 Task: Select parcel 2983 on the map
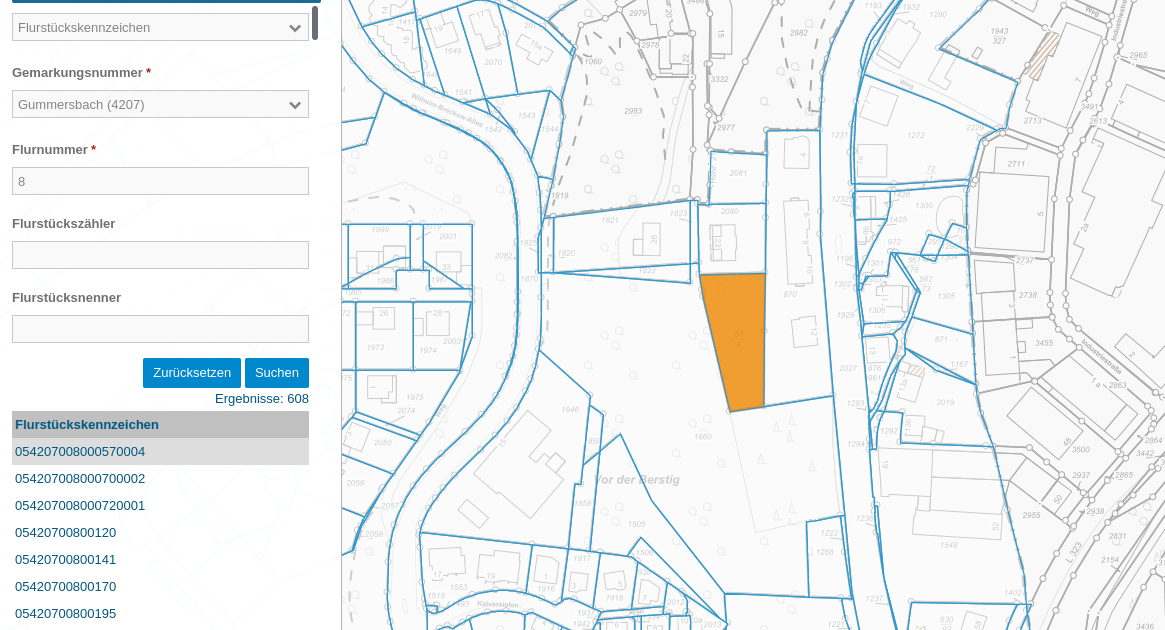632,111
